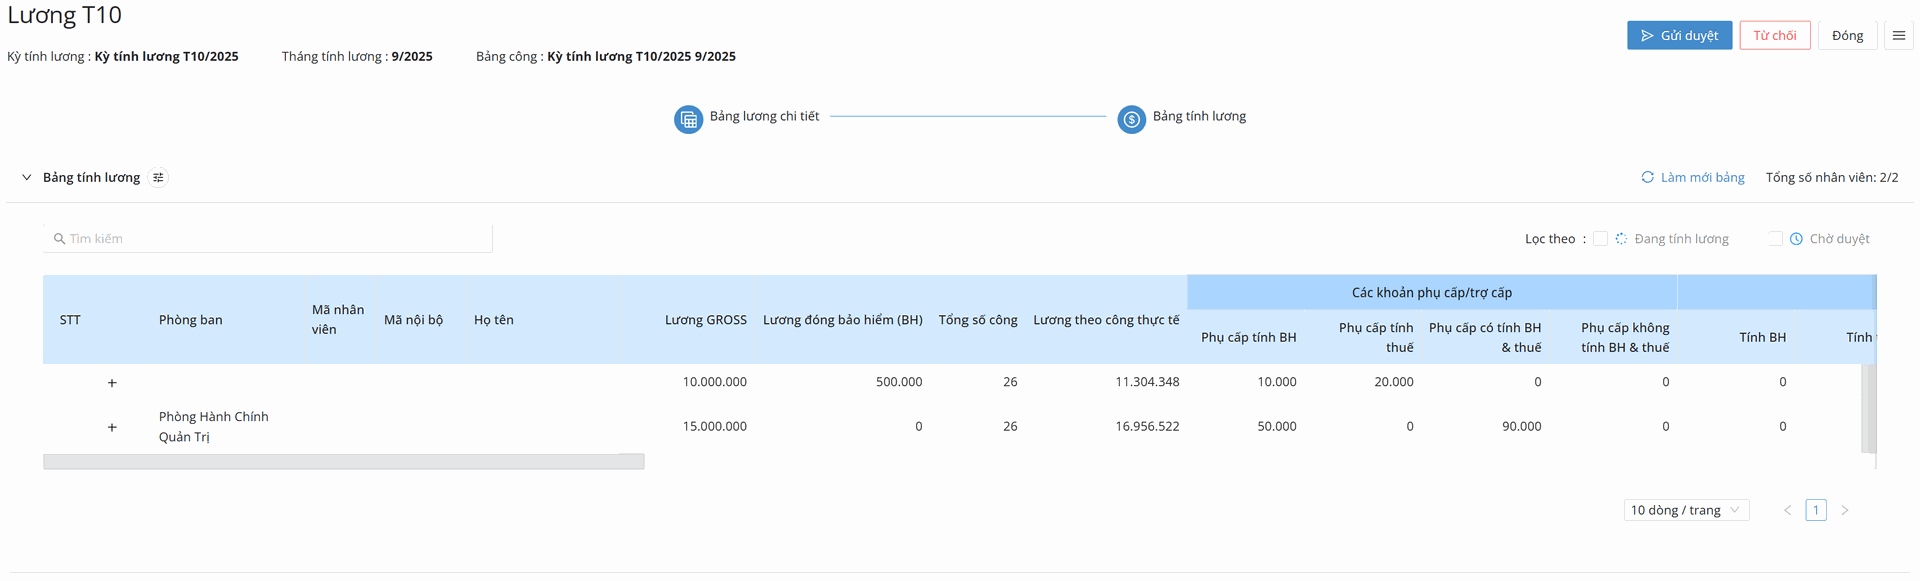The image size is (1920, 581).
Task: Click the Đóng button
Action: tap(1847, 35)
